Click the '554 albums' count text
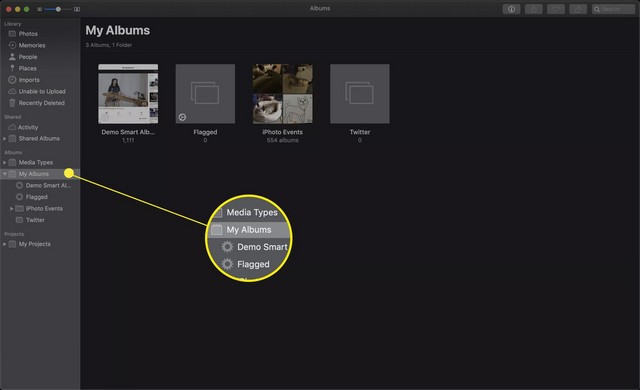 (282, 140)
